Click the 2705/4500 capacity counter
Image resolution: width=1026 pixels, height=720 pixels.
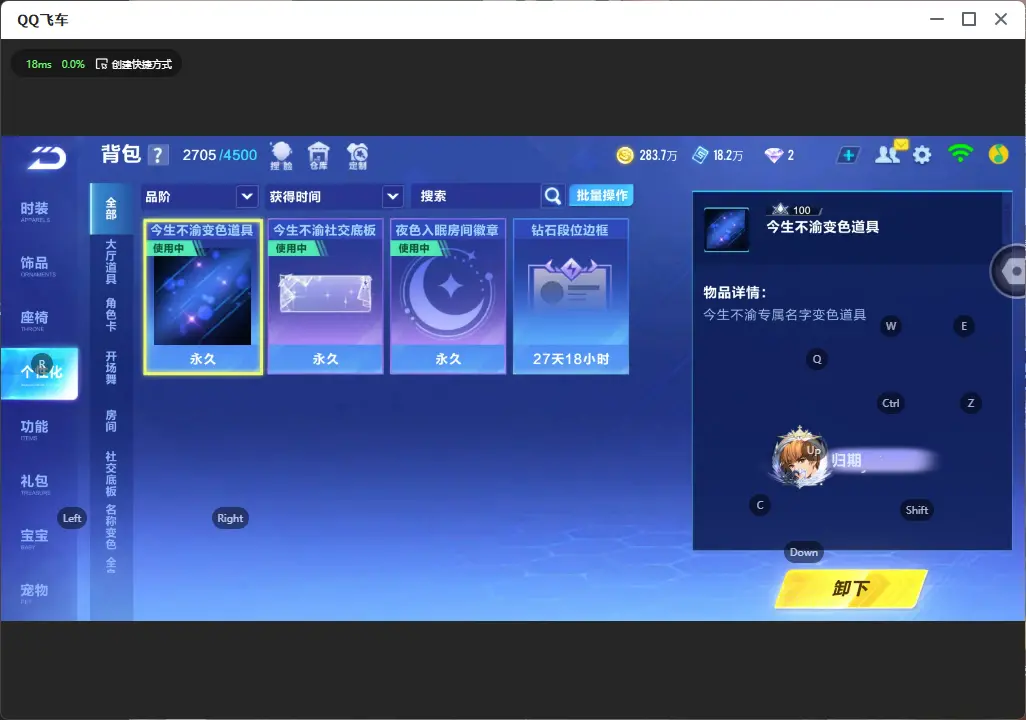[x=220, y=155]
